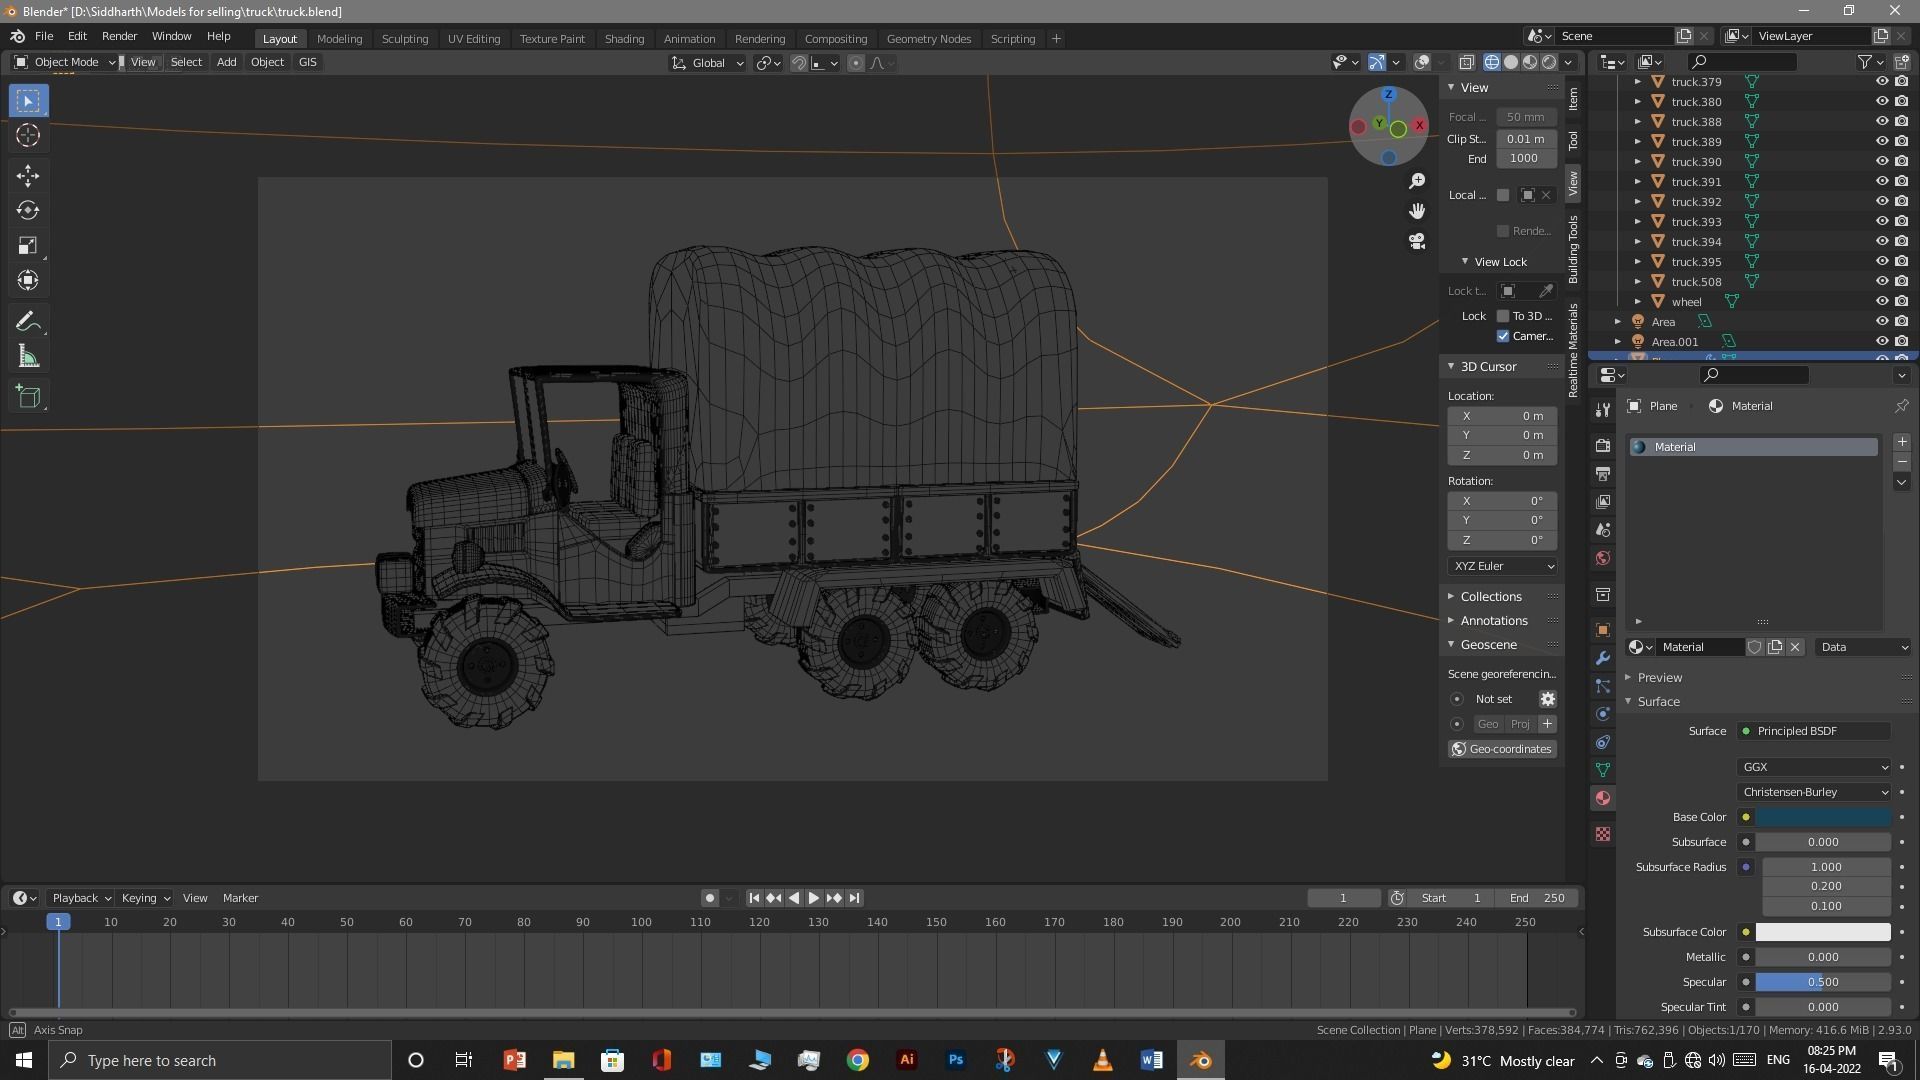The height and width of the screenshot is (1080, 1920).
Task: Switch to solid viewport shading
Action: (x=1511, y=62)
